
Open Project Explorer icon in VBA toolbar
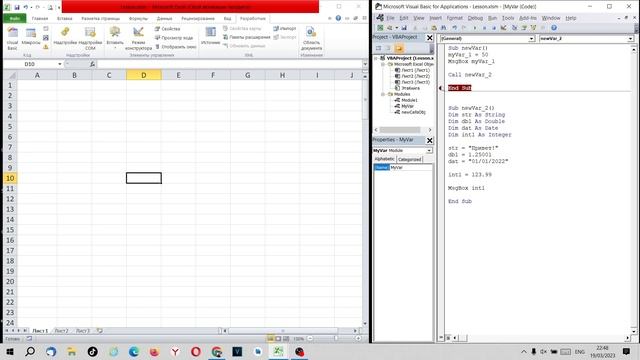pyautogui.click(x=514, y=28)
